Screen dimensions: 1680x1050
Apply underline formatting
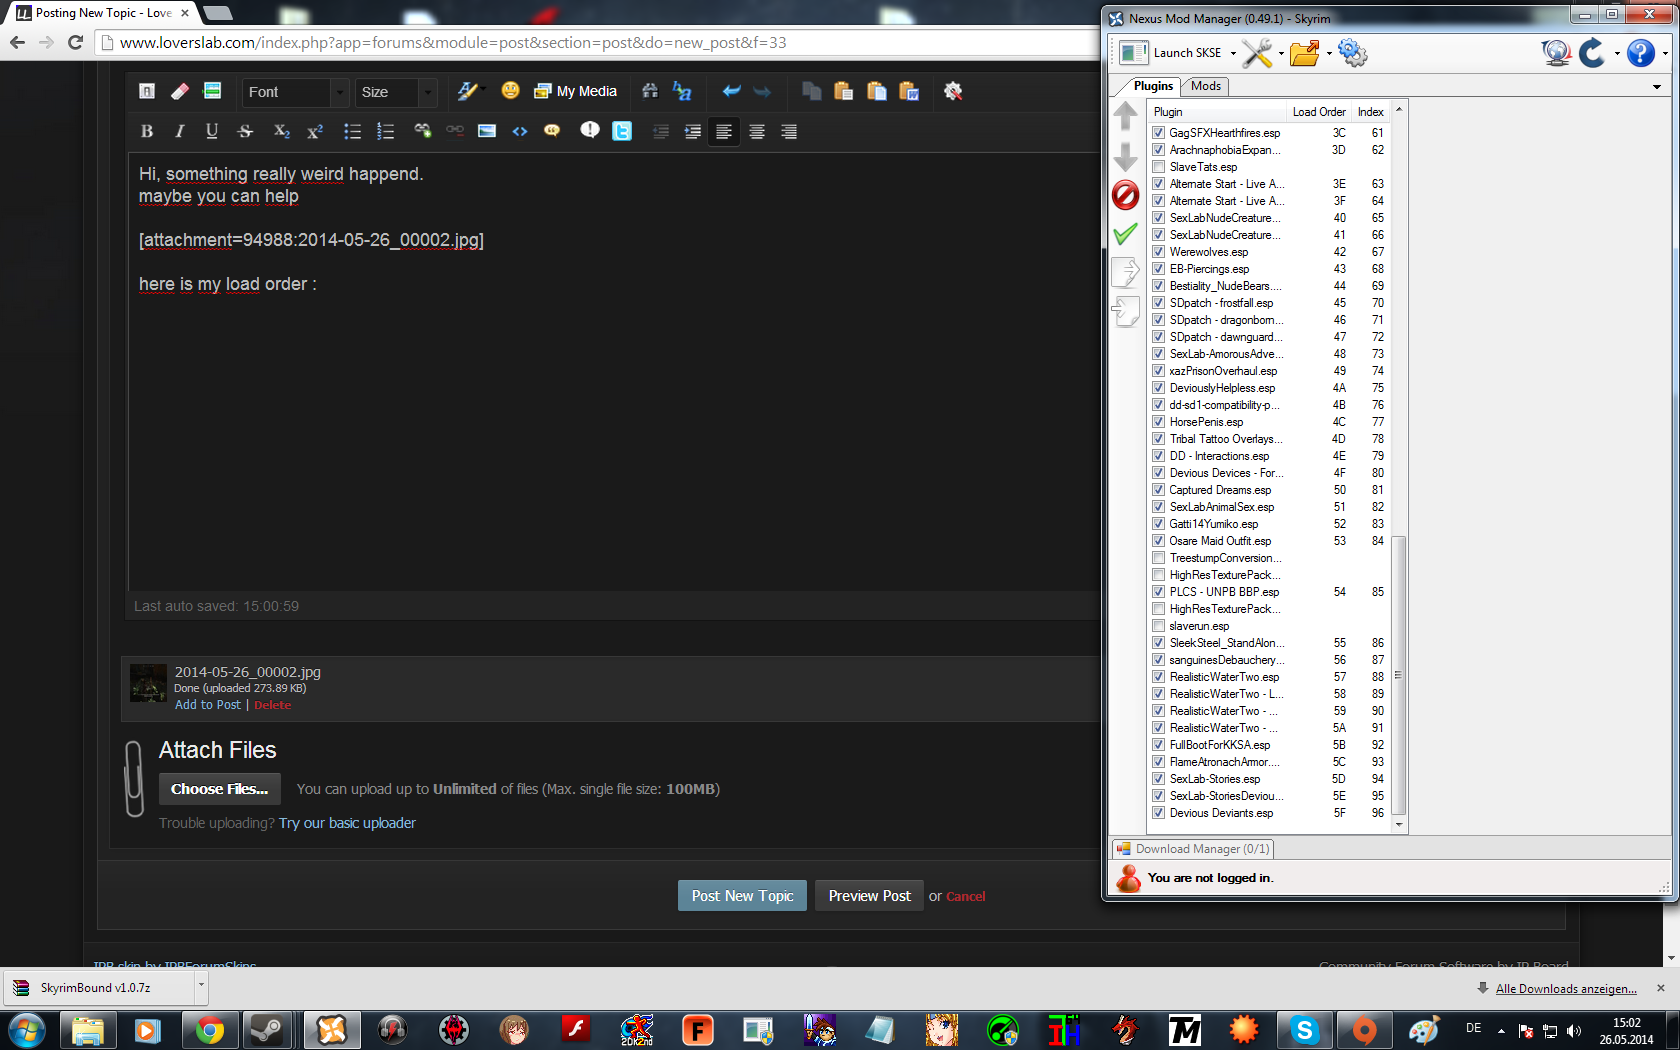212,131
